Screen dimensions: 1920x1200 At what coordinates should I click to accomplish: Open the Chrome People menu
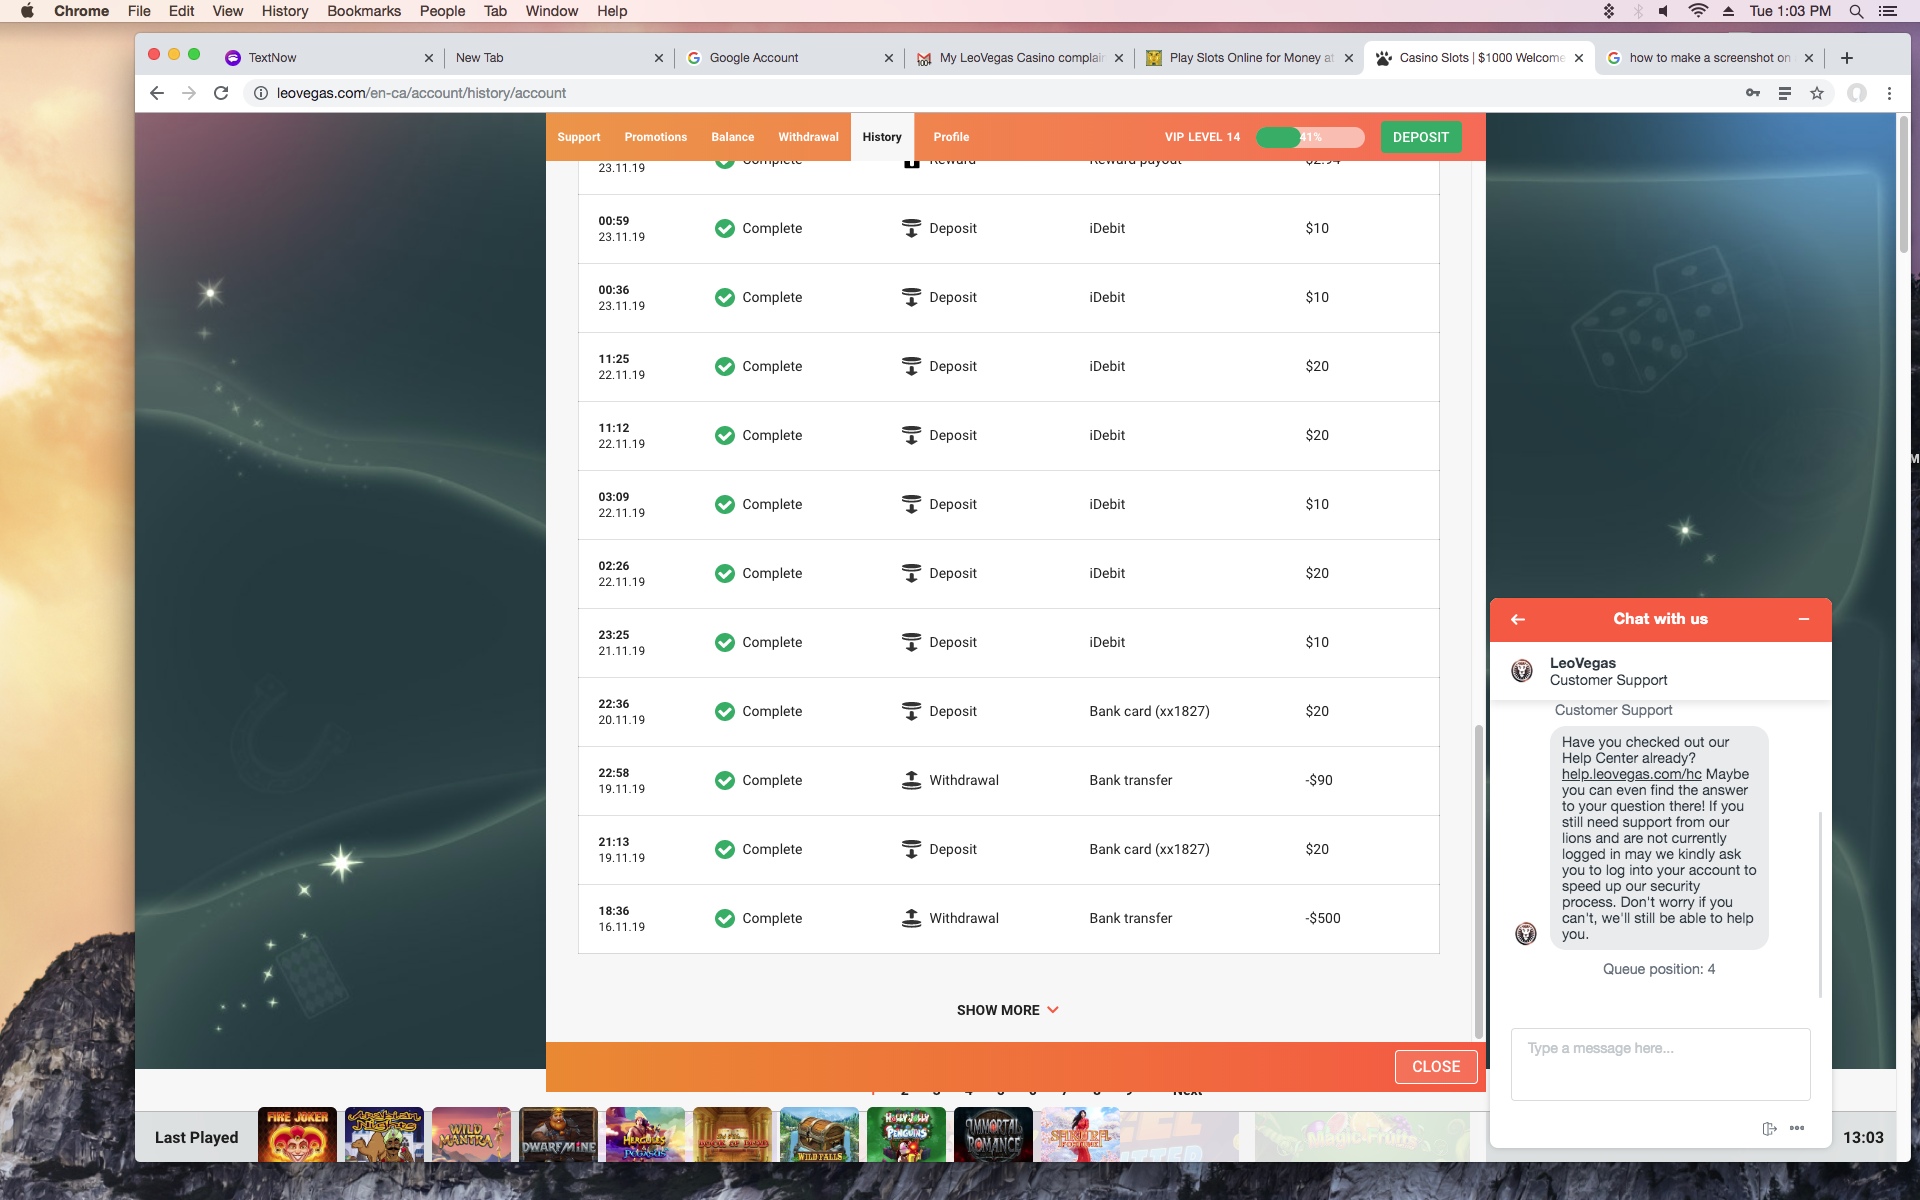click(x=442, y=11)
